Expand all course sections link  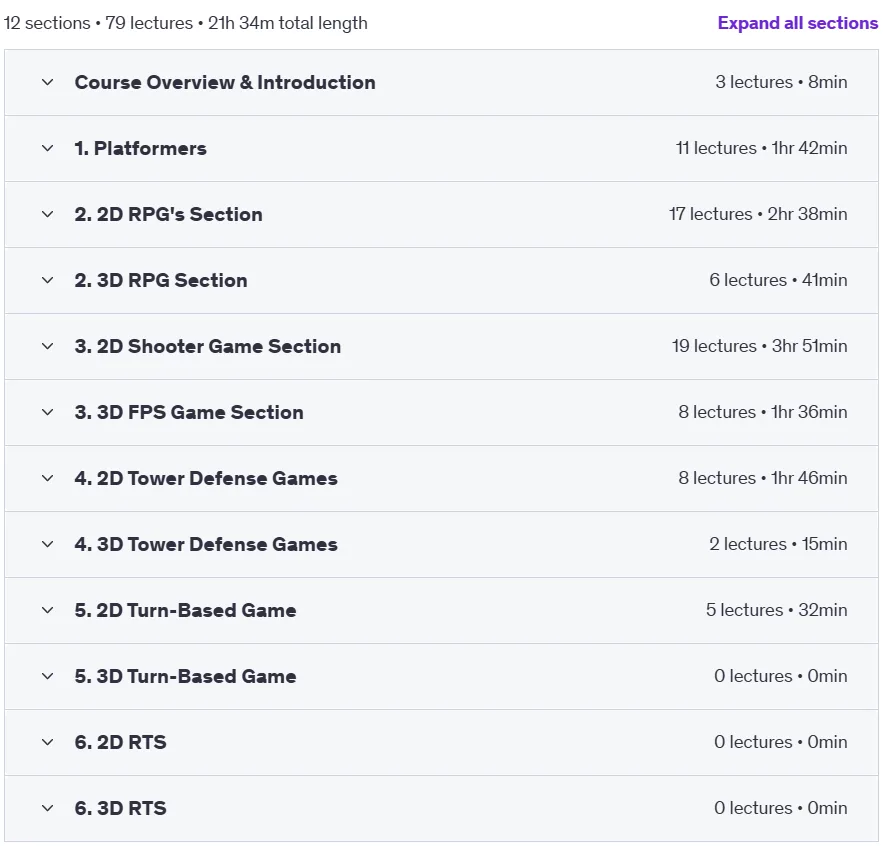click(797, 23)
